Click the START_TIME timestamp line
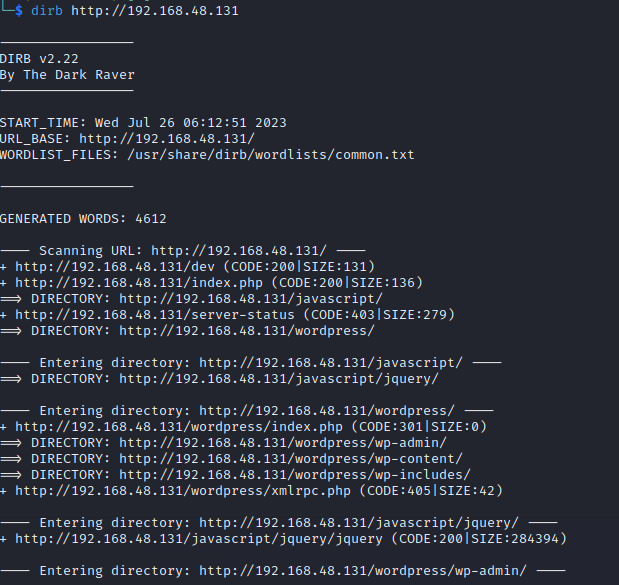 pos(143,123)
